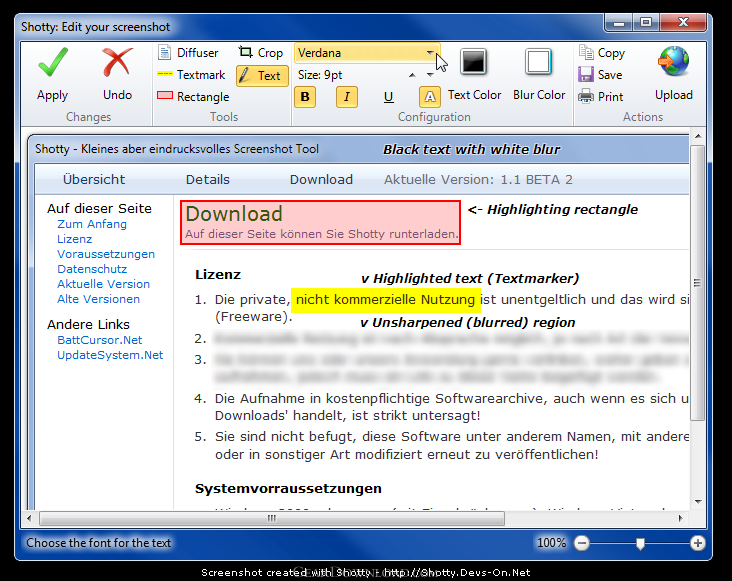
Task: Save the screenshot
Action: (600, 75)
